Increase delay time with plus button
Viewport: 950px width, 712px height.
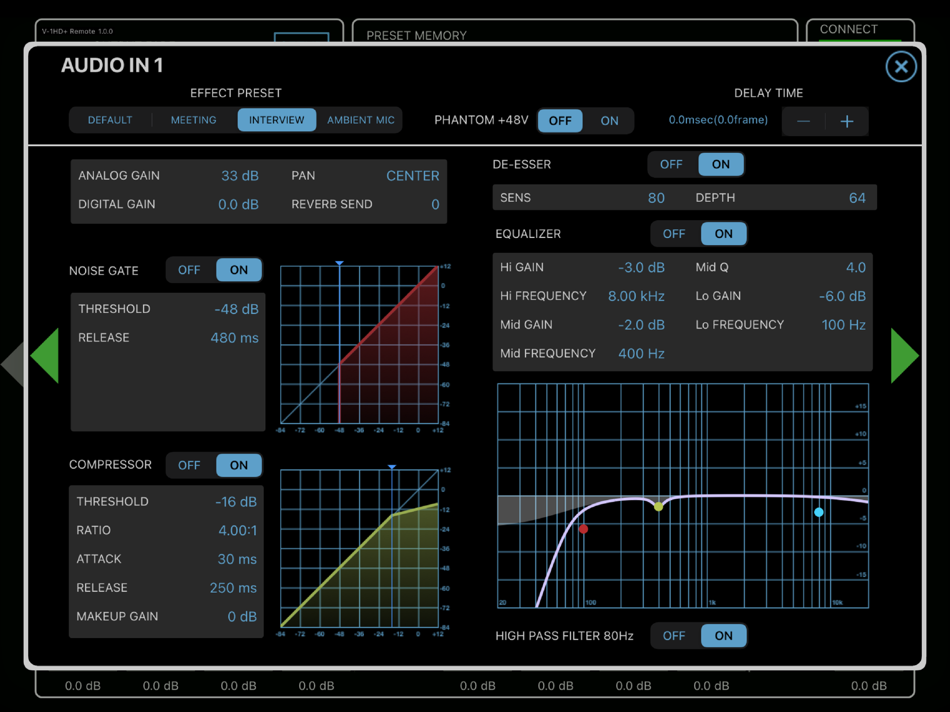[847, 121]
